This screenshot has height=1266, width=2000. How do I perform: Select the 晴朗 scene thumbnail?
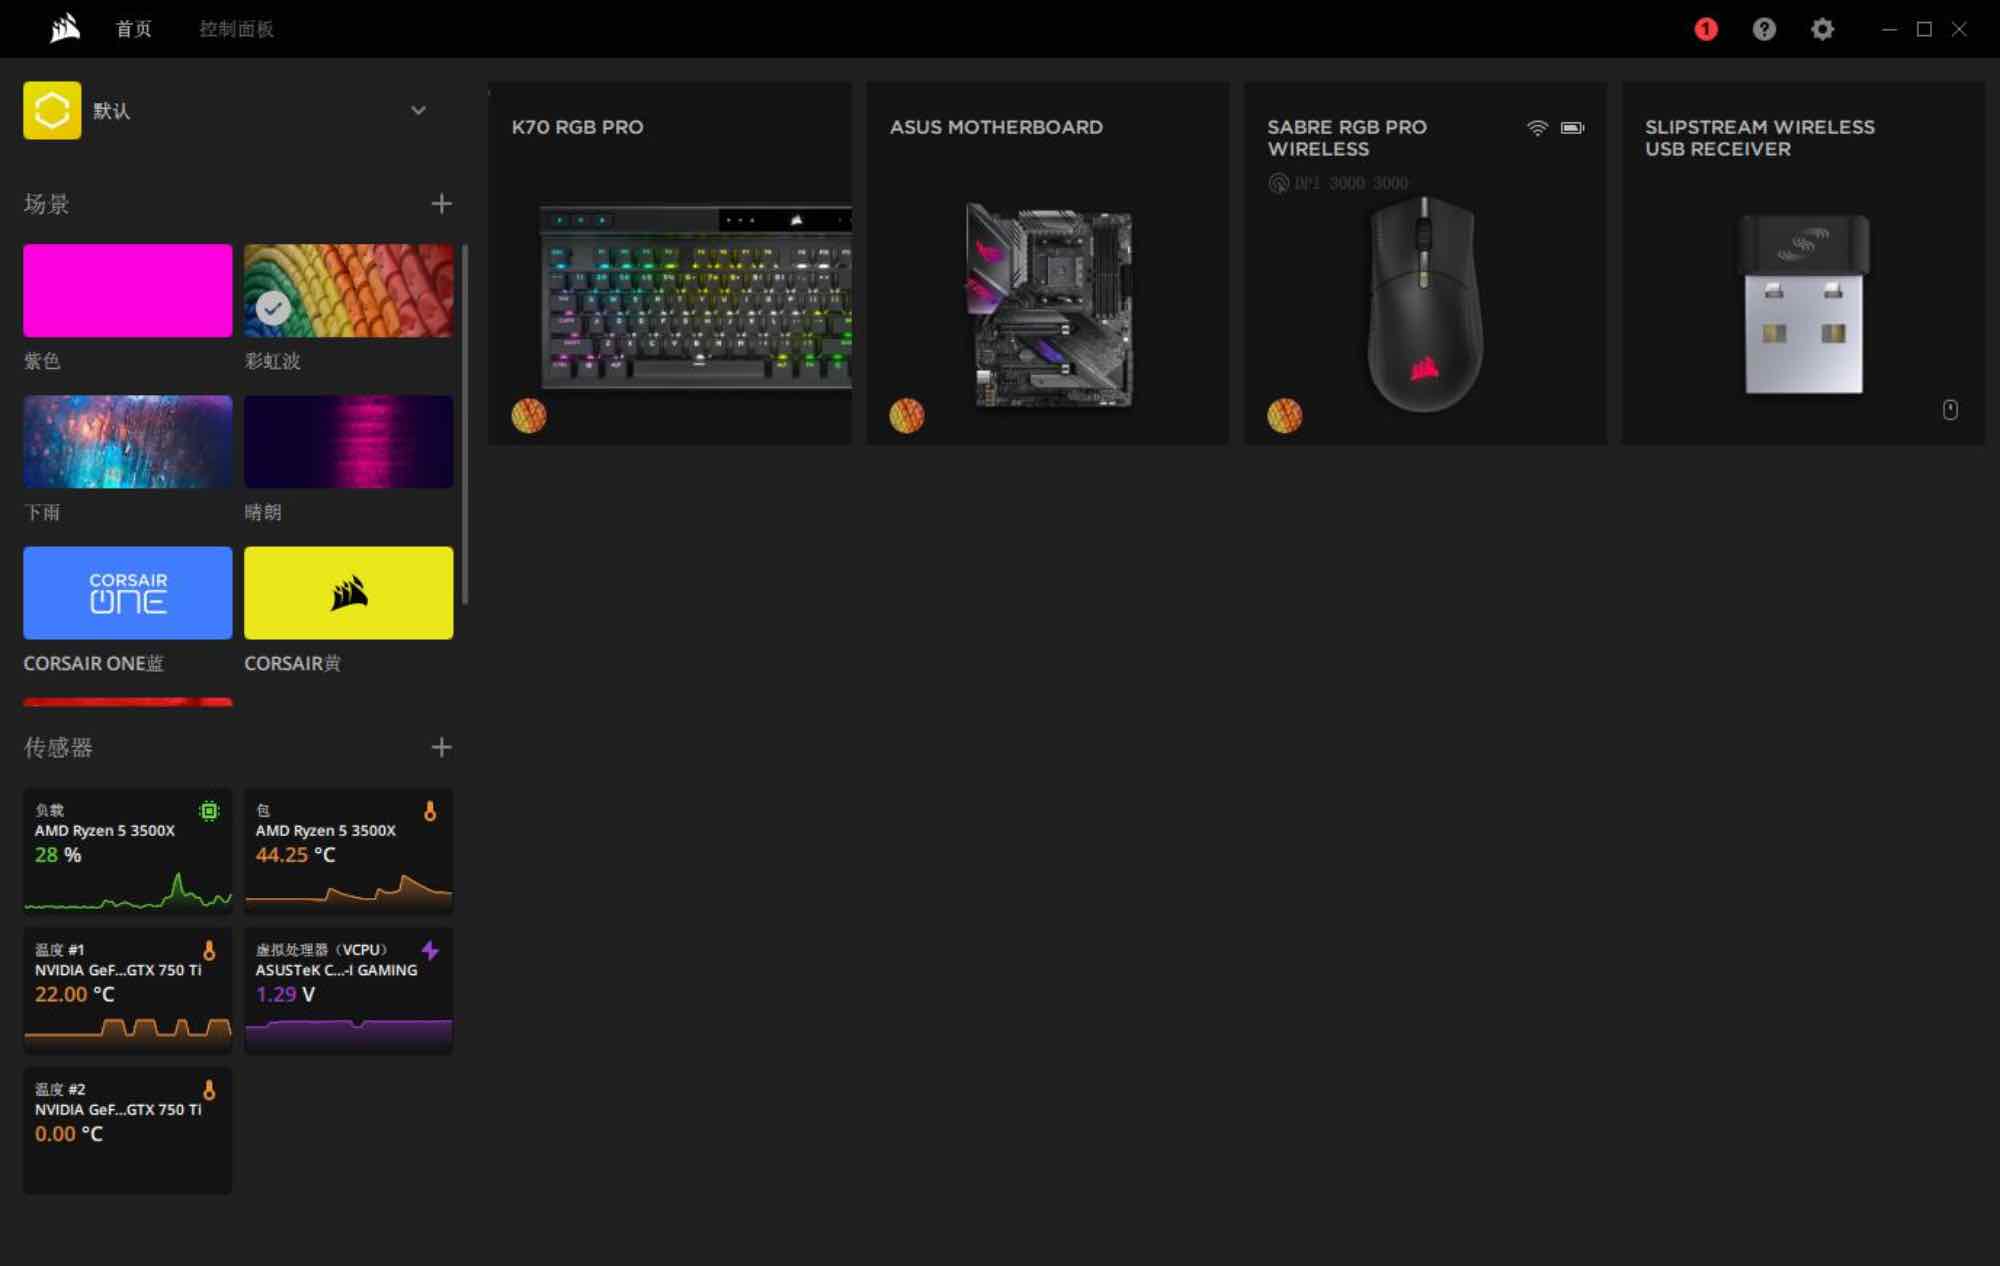[348, 442]
